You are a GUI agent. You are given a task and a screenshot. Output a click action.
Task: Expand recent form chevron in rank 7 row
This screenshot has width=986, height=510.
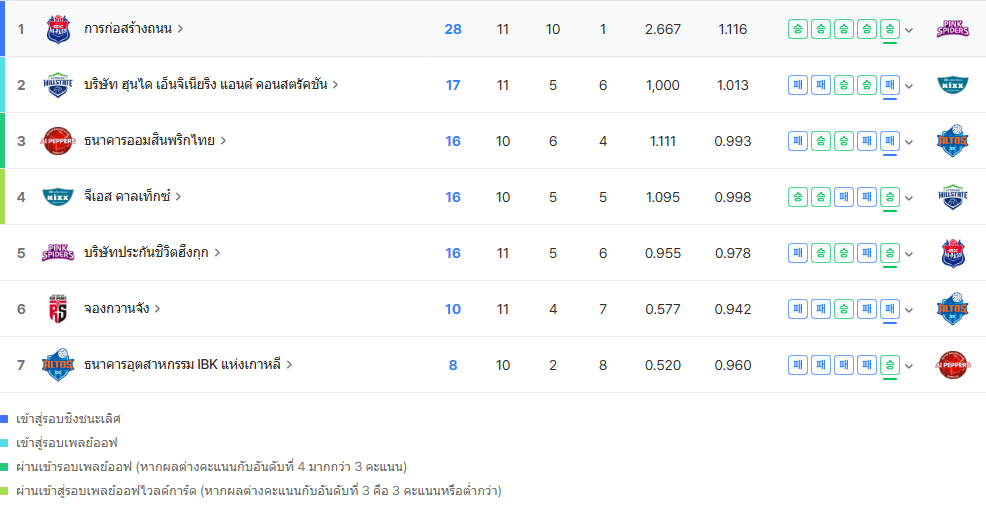[x=909, y=366]
